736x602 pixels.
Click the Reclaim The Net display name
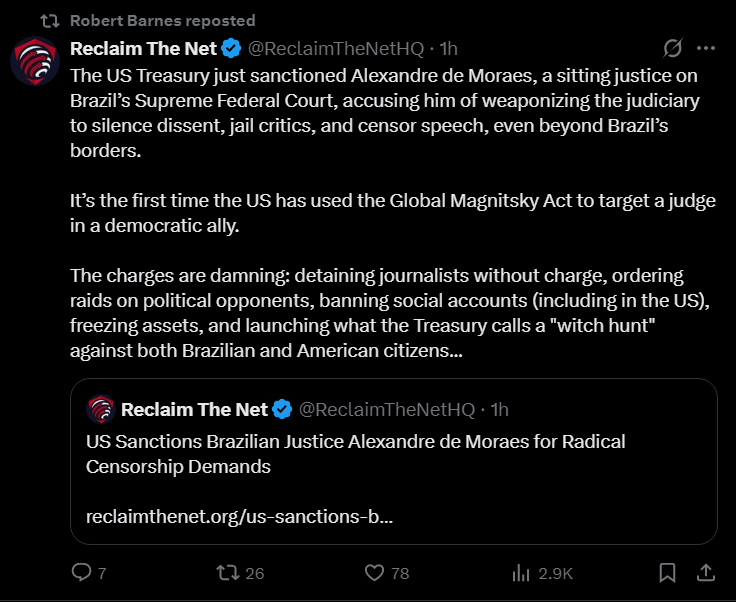(144, 48)
